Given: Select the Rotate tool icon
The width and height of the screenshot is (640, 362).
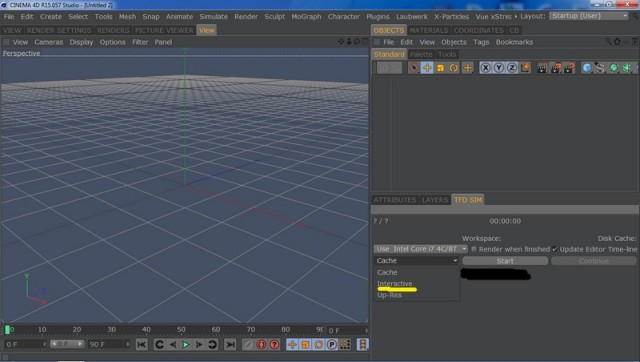Looking at the screenshot, I should click(x=454, y=68).
